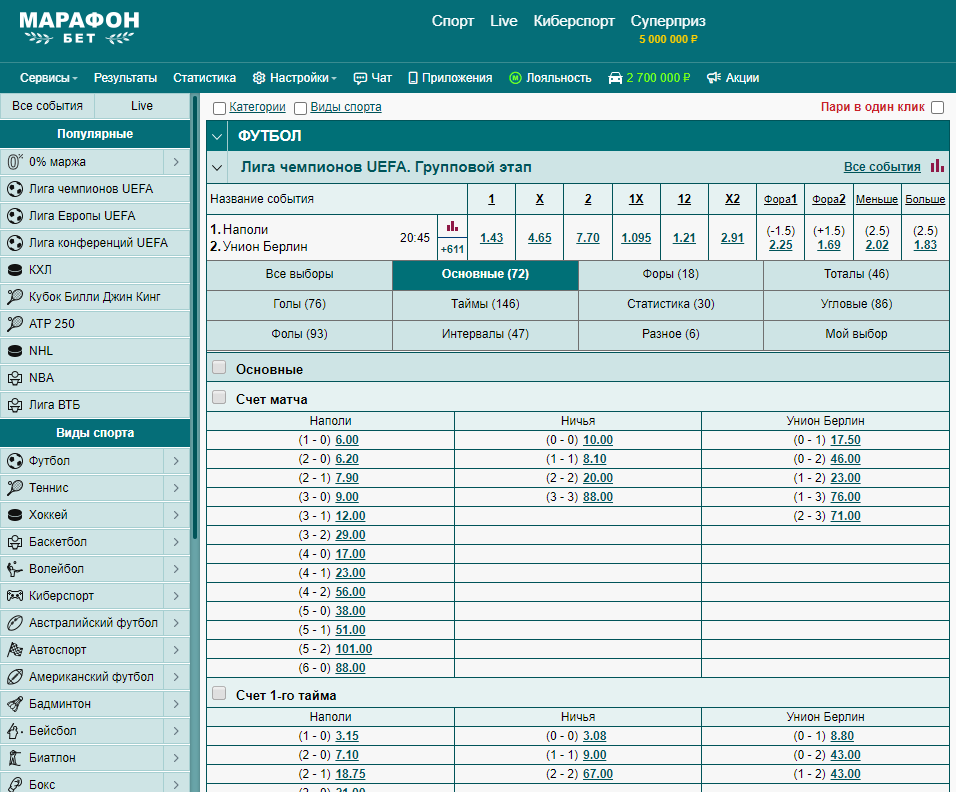The height and width of the screenshot is (792, 956).
Task: Click the checkered flag icon by Автоспорт
Action: (15, 650)
